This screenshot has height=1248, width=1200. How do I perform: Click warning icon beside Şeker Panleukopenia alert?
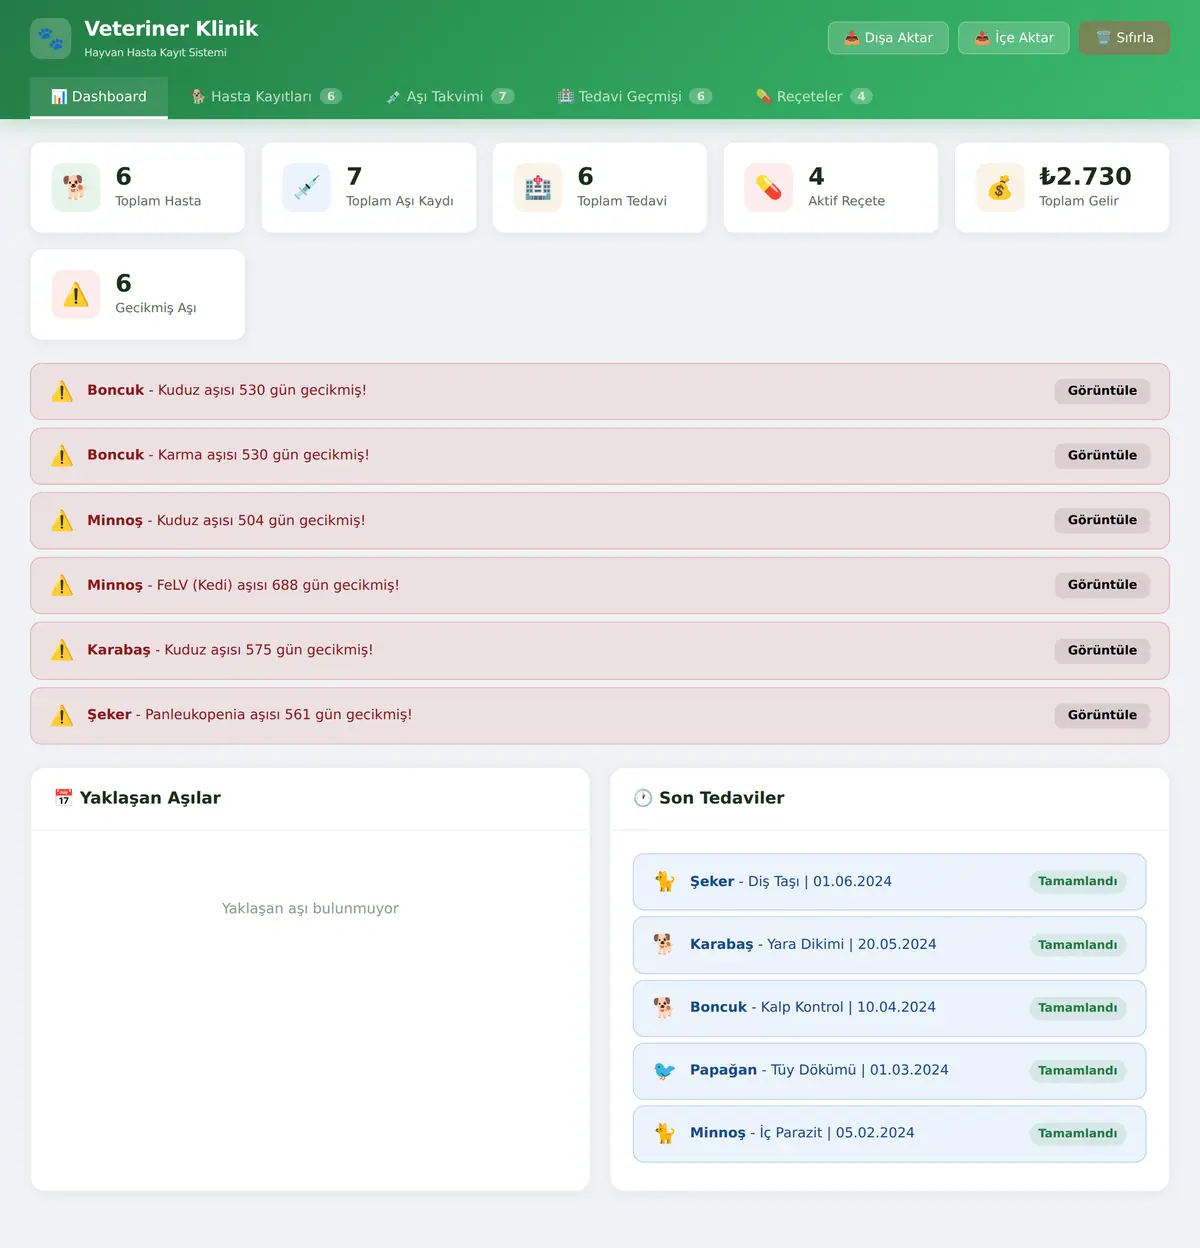coord(62,715)
